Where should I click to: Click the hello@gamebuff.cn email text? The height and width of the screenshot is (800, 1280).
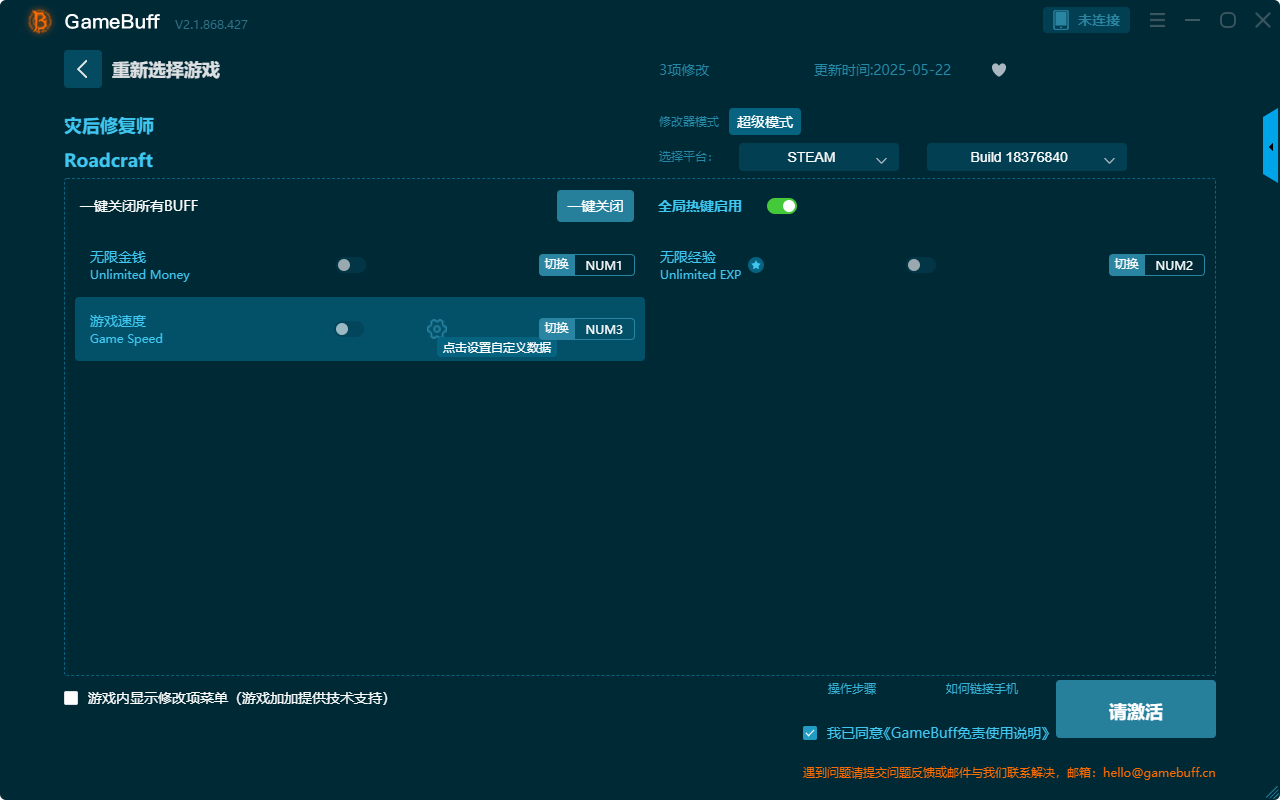pos(1159,773)
